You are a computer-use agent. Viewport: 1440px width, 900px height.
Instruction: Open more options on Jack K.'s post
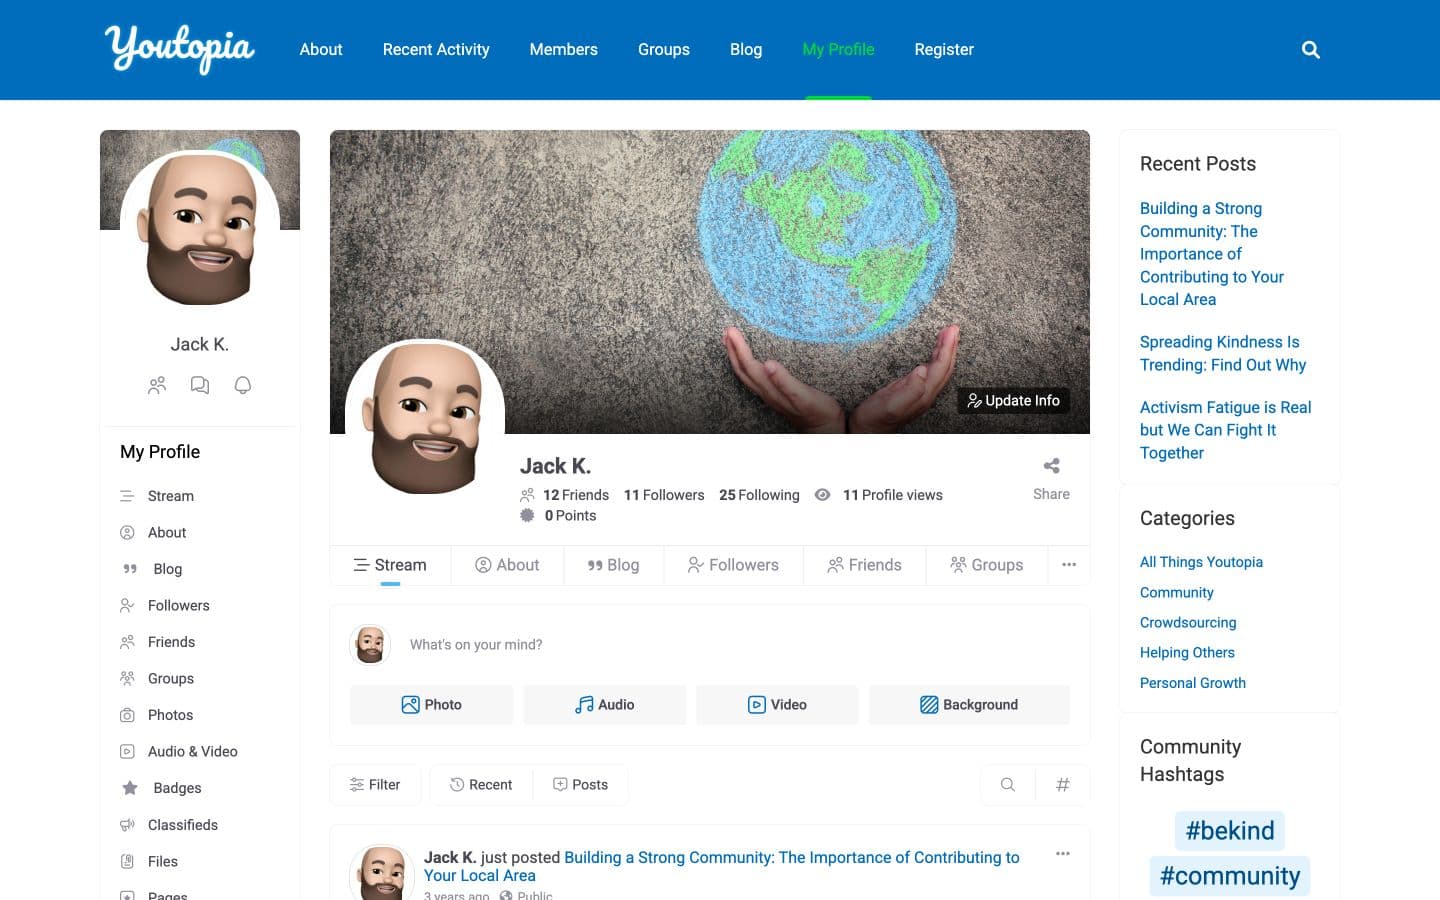coord(1062,853)
